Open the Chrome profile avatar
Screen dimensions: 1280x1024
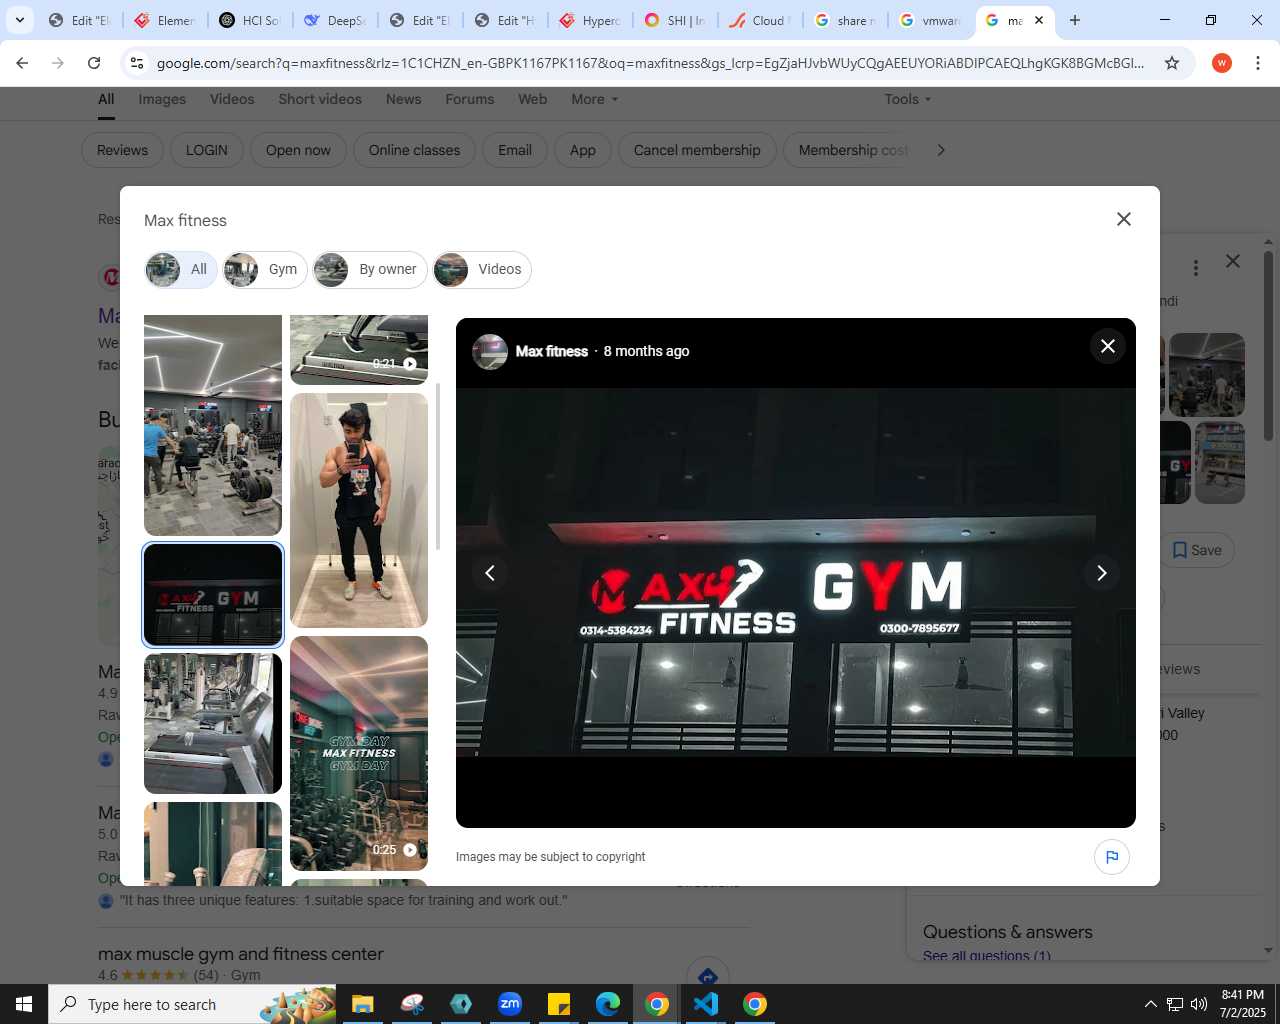tap(1221, 63)
